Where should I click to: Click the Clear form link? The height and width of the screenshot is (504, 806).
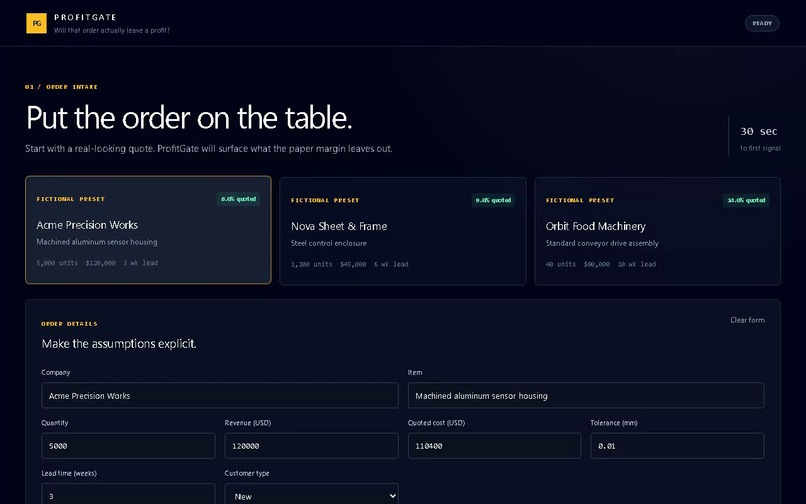pyautogui.click(x=747, y=320)
